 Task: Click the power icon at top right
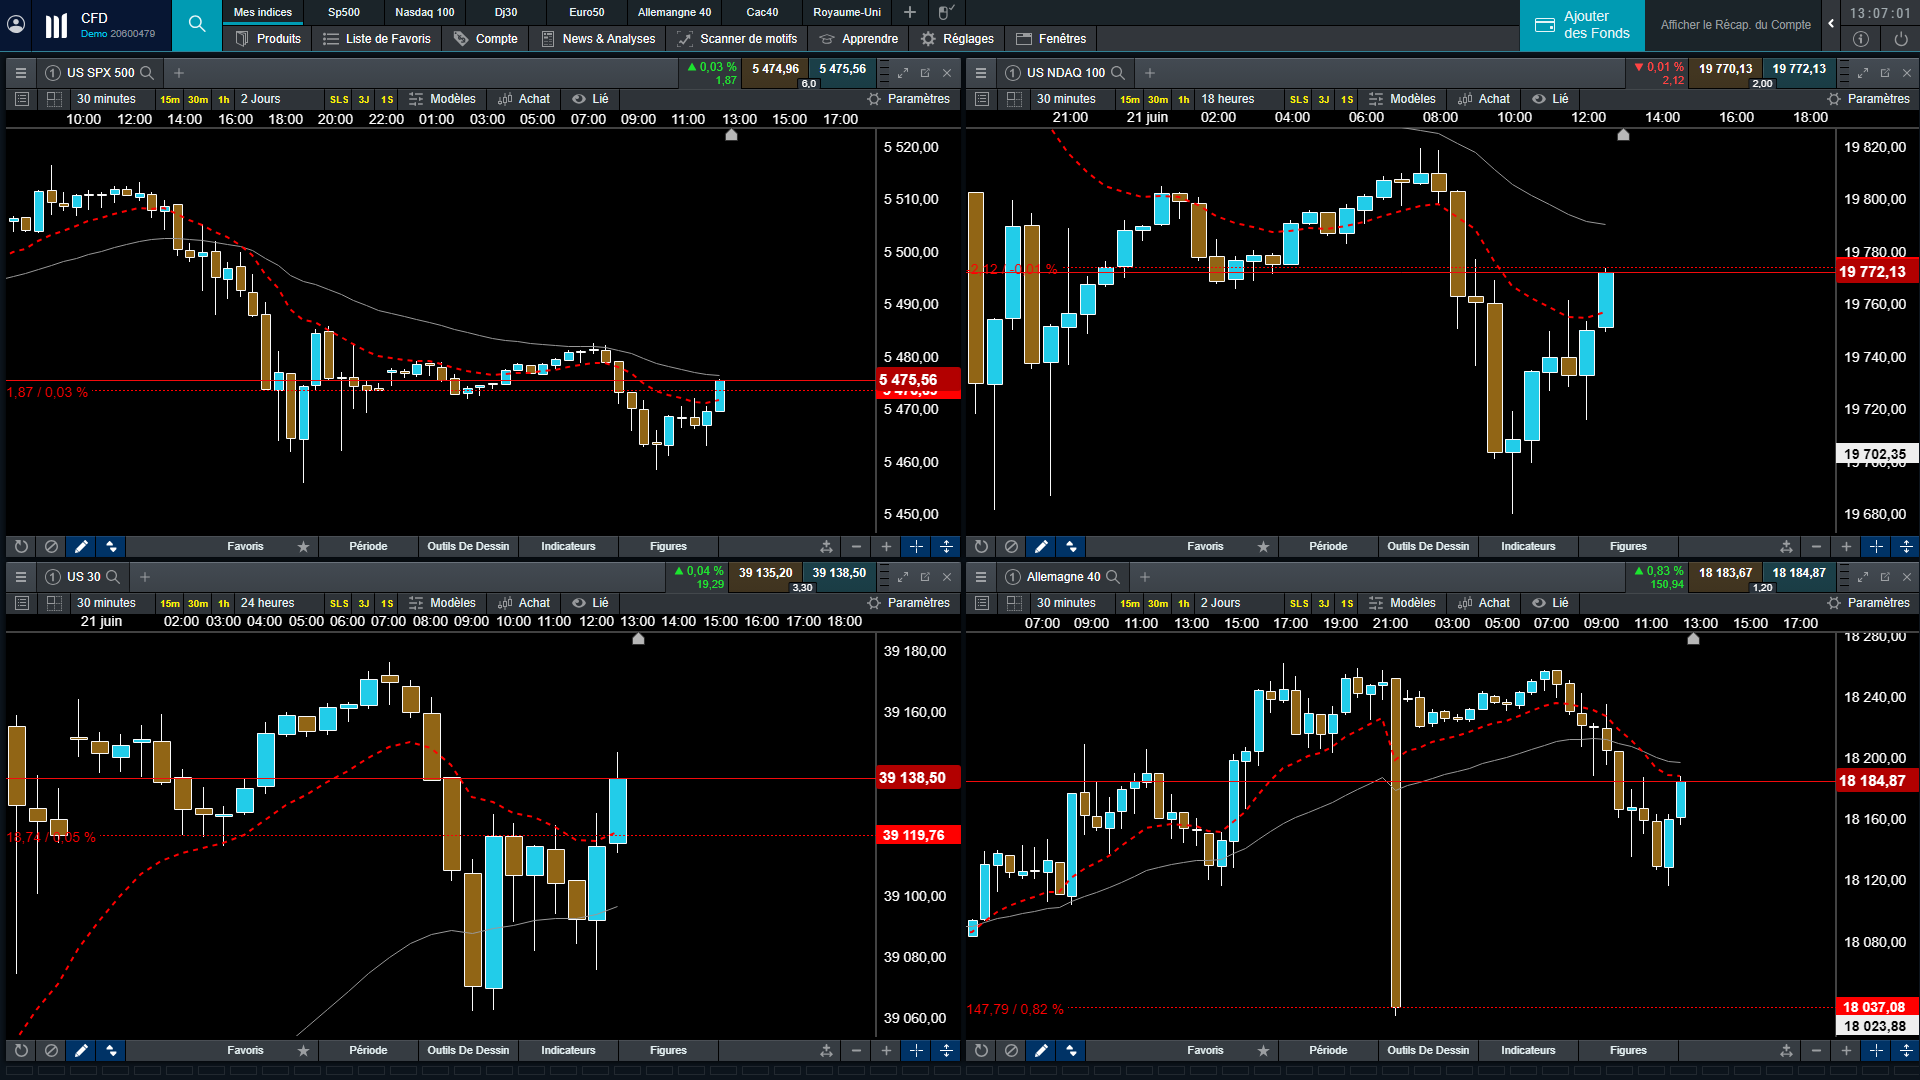tap(1900, 39)
